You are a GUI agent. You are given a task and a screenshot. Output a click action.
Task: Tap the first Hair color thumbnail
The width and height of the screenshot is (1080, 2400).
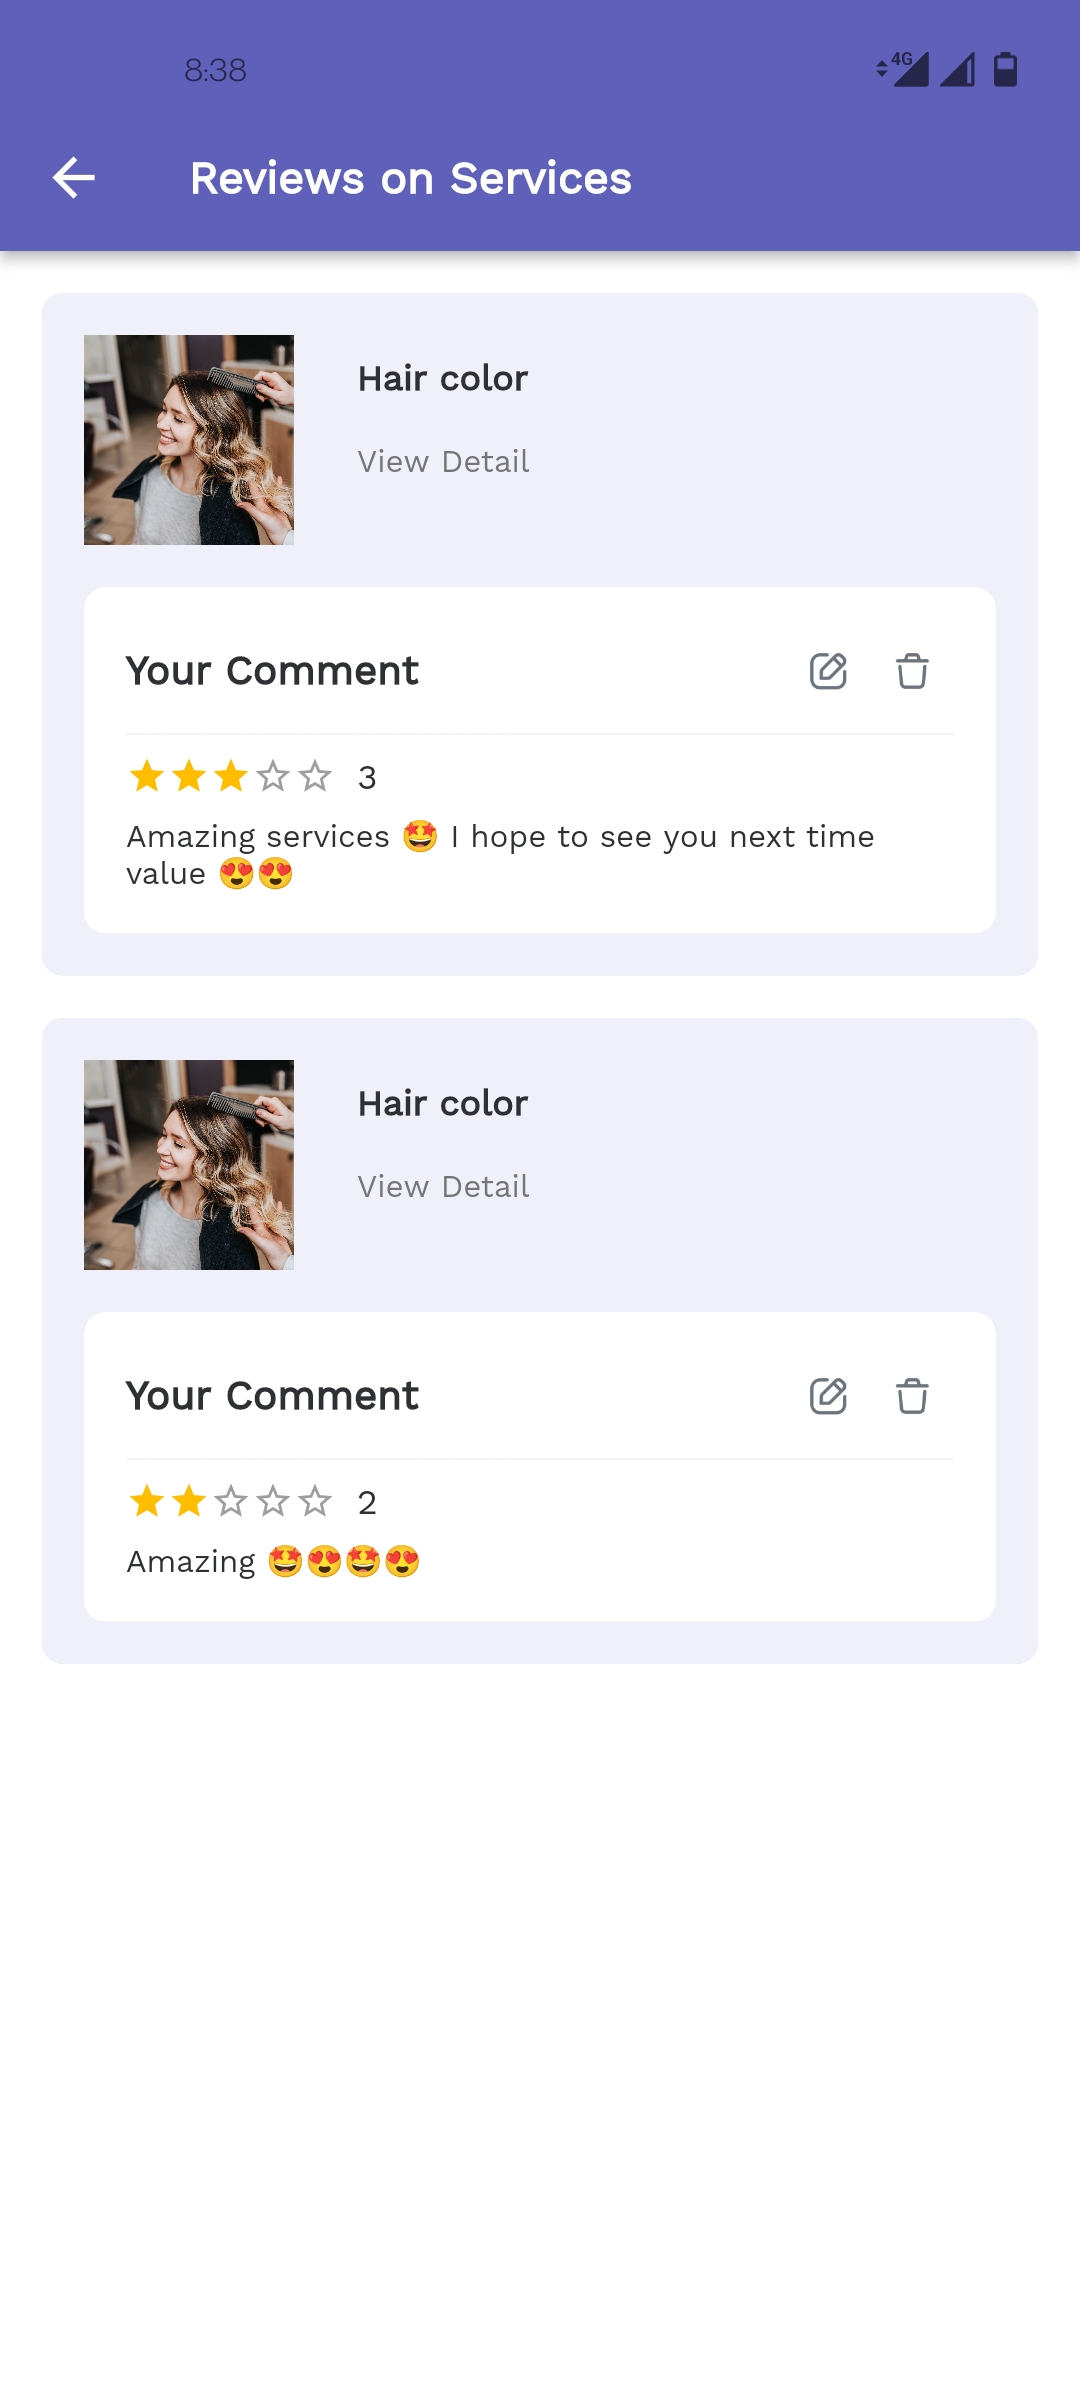tap(189, 440)
